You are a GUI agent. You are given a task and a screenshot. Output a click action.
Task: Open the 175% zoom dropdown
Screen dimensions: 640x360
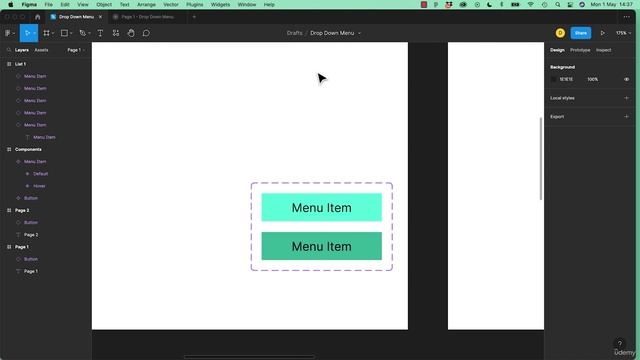click(624, 33)
